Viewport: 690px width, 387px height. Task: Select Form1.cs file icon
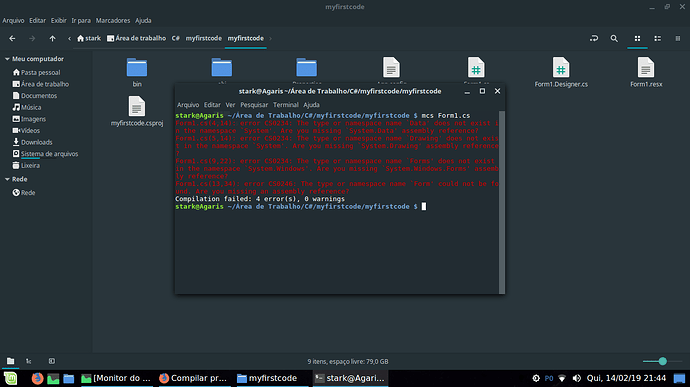pos(476,68)
